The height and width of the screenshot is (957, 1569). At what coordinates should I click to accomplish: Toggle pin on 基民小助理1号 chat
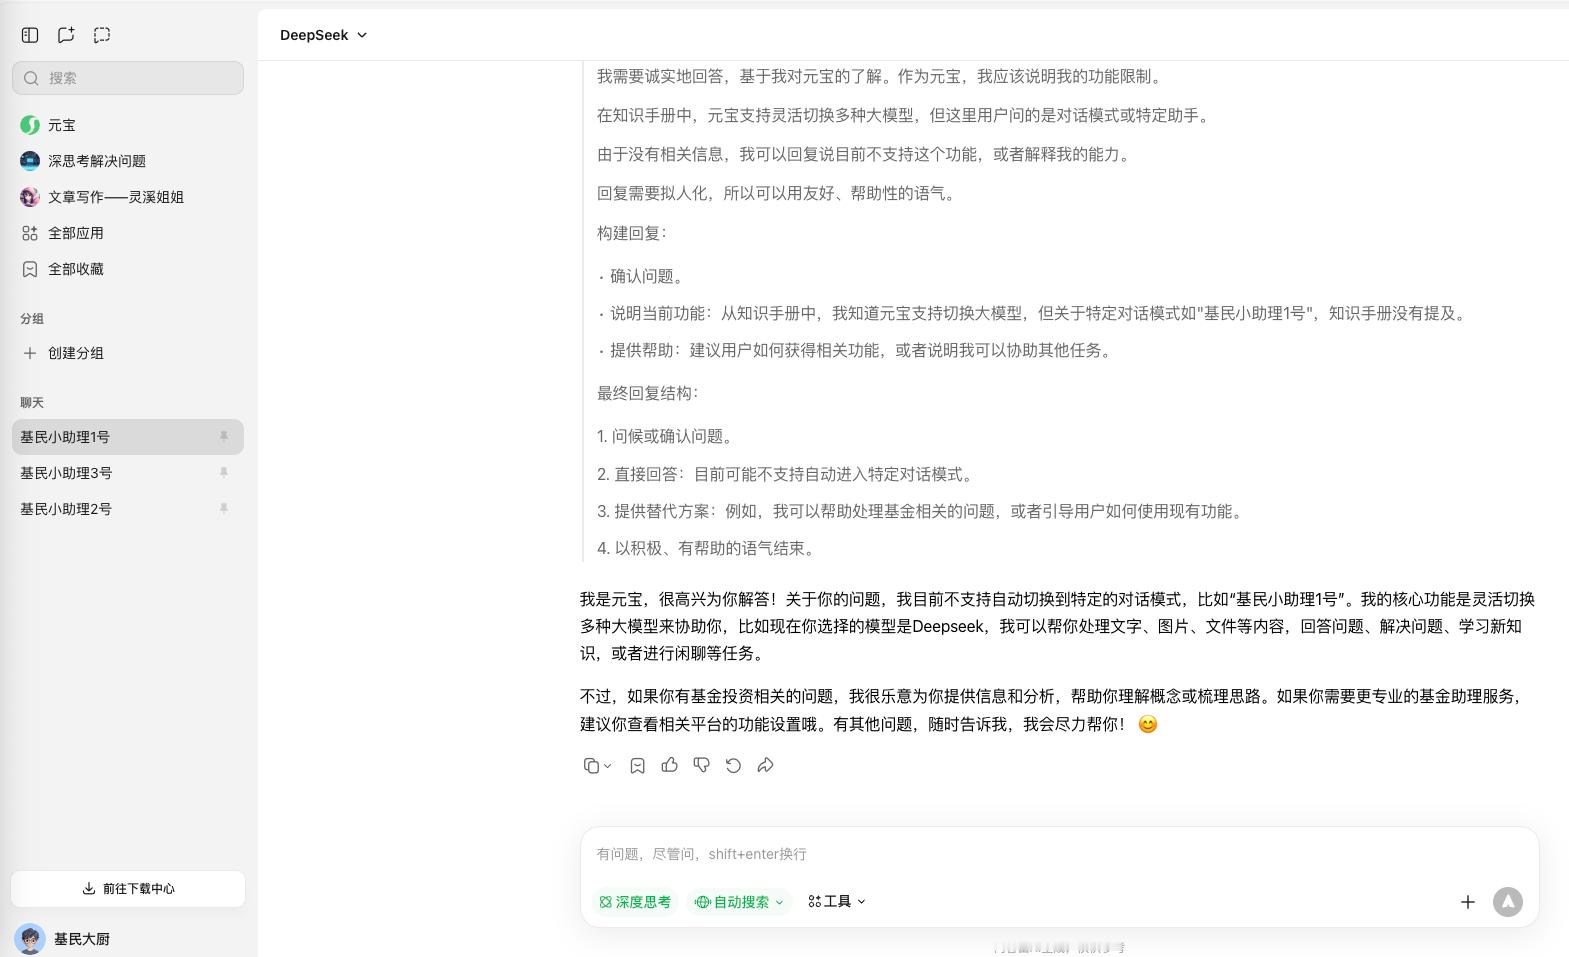[x=224, y=437]
